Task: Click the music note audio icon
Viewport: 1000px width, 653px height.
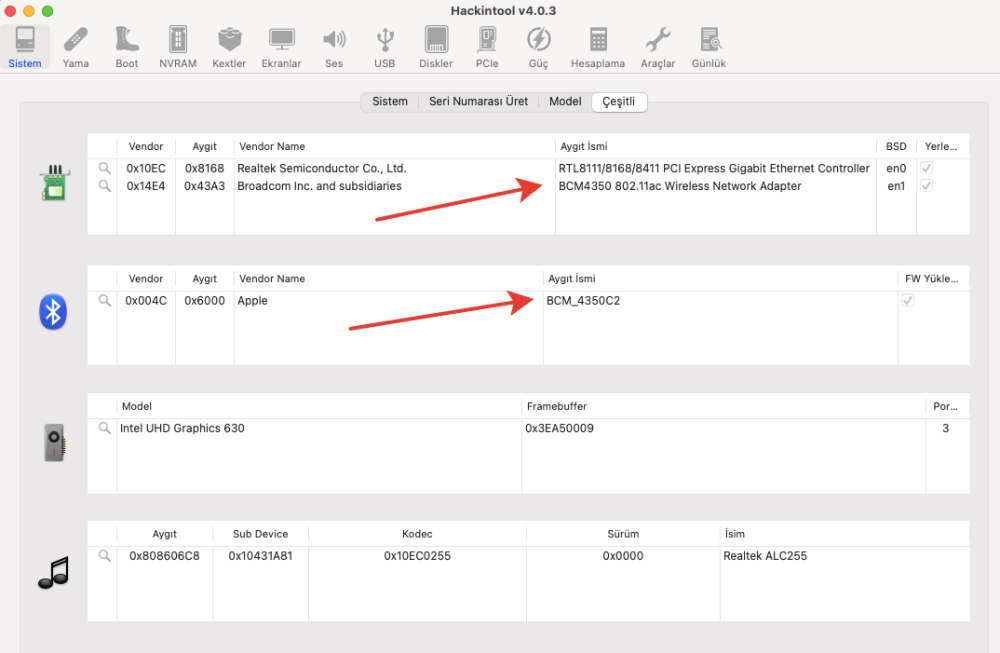Action: [x=54, y=572]
